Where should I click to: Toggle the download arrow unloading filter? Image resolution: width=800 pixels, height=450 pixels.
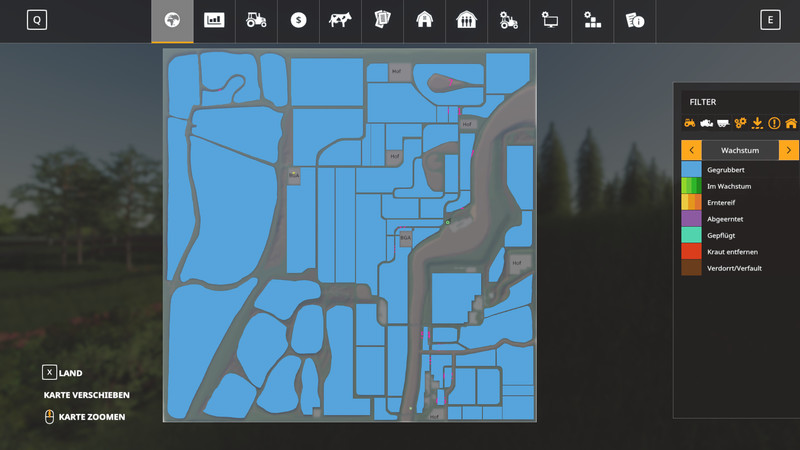click(x=757, y=123)
